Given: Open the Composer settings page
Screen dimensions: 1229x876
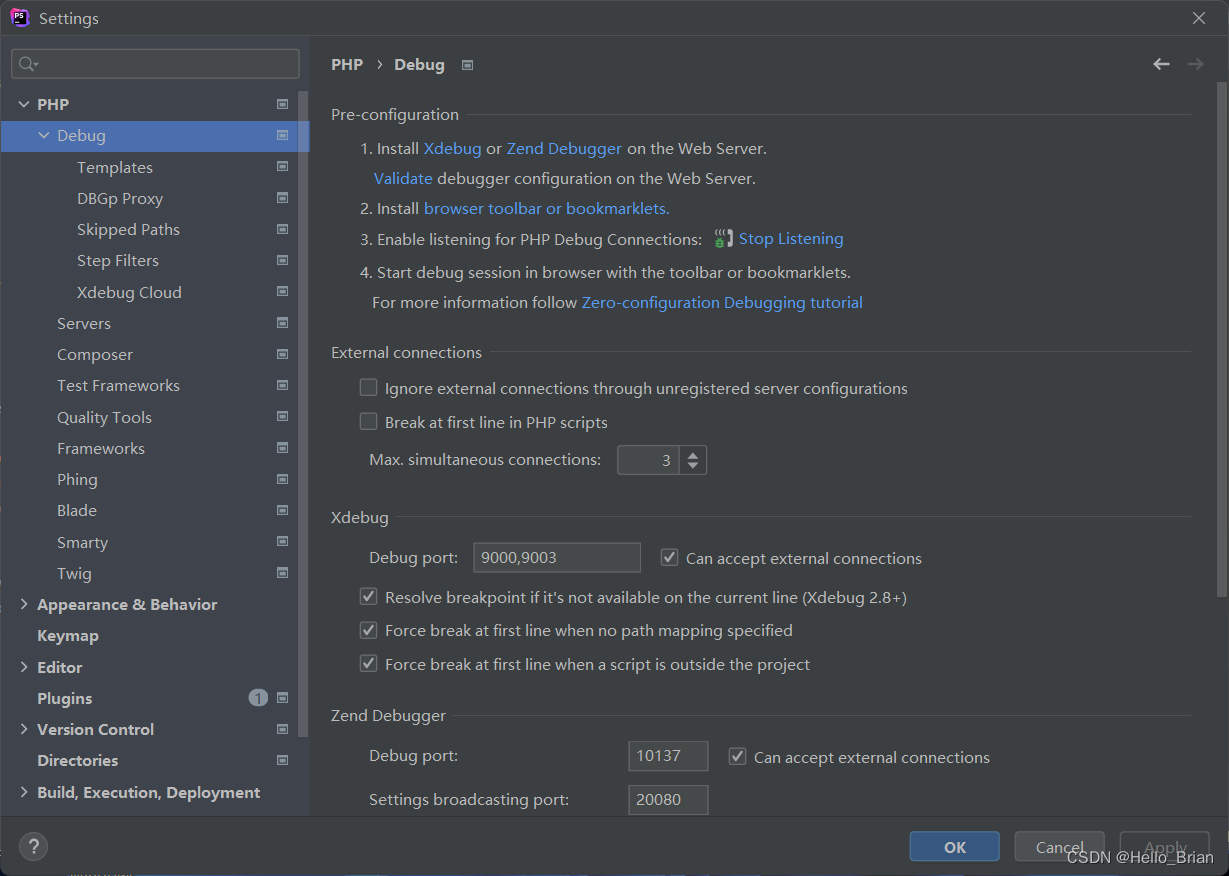Looking at the screenshot, I should click(x=95, y=355).
